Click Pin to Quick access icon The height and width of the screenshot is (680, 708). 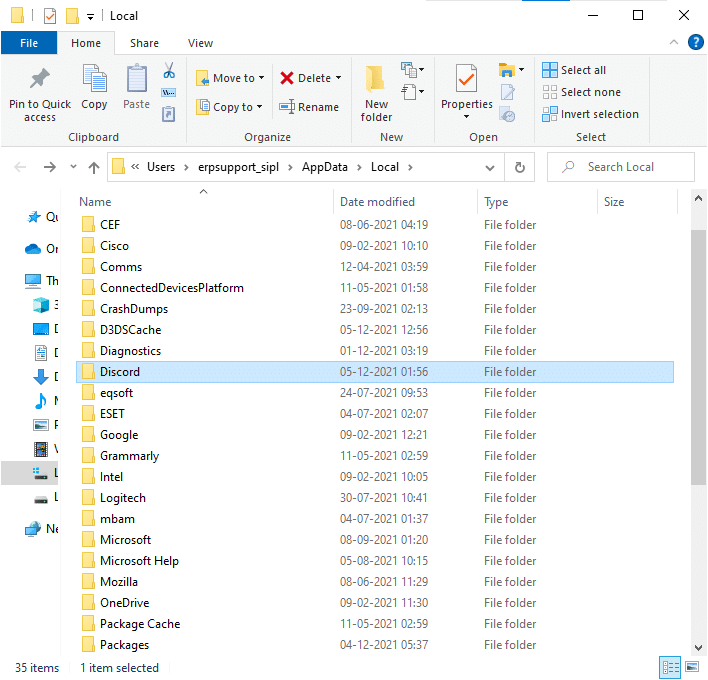coord(40,79)
